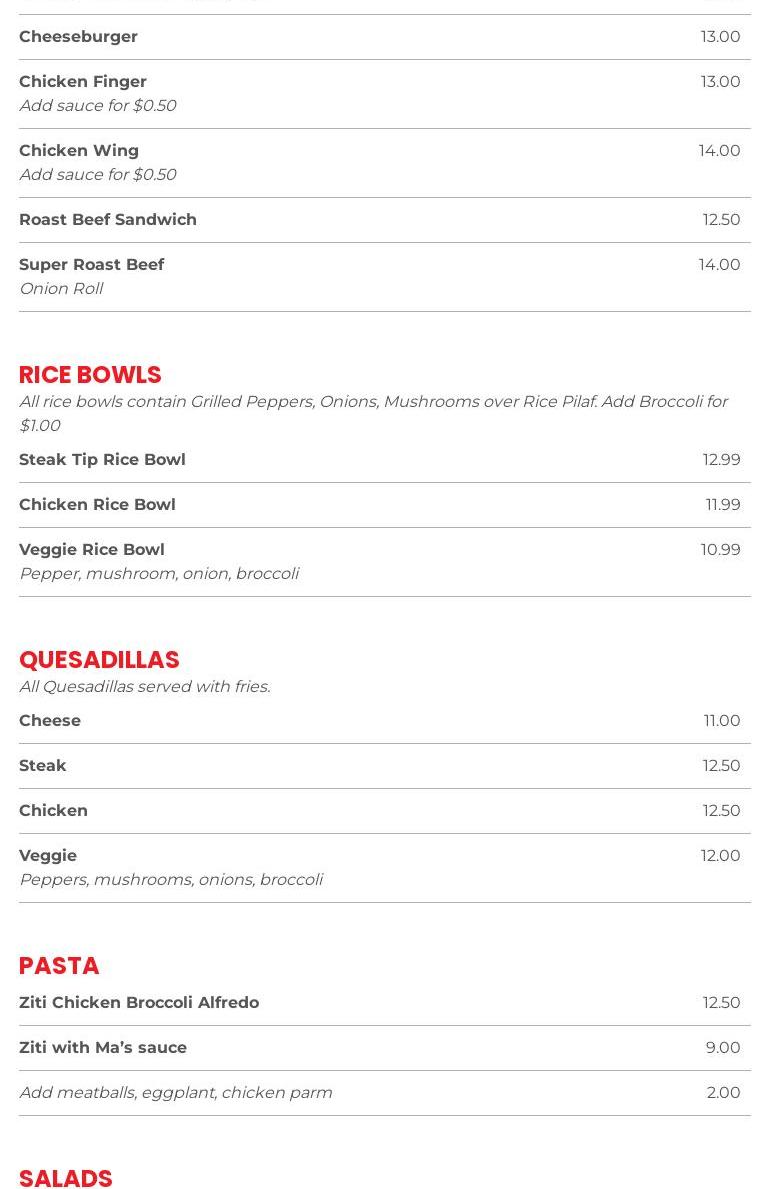Select the Chicken Finger item name
Viewport: 770px width, 1189px height.
pyautogui.click(x=83, y=82)
